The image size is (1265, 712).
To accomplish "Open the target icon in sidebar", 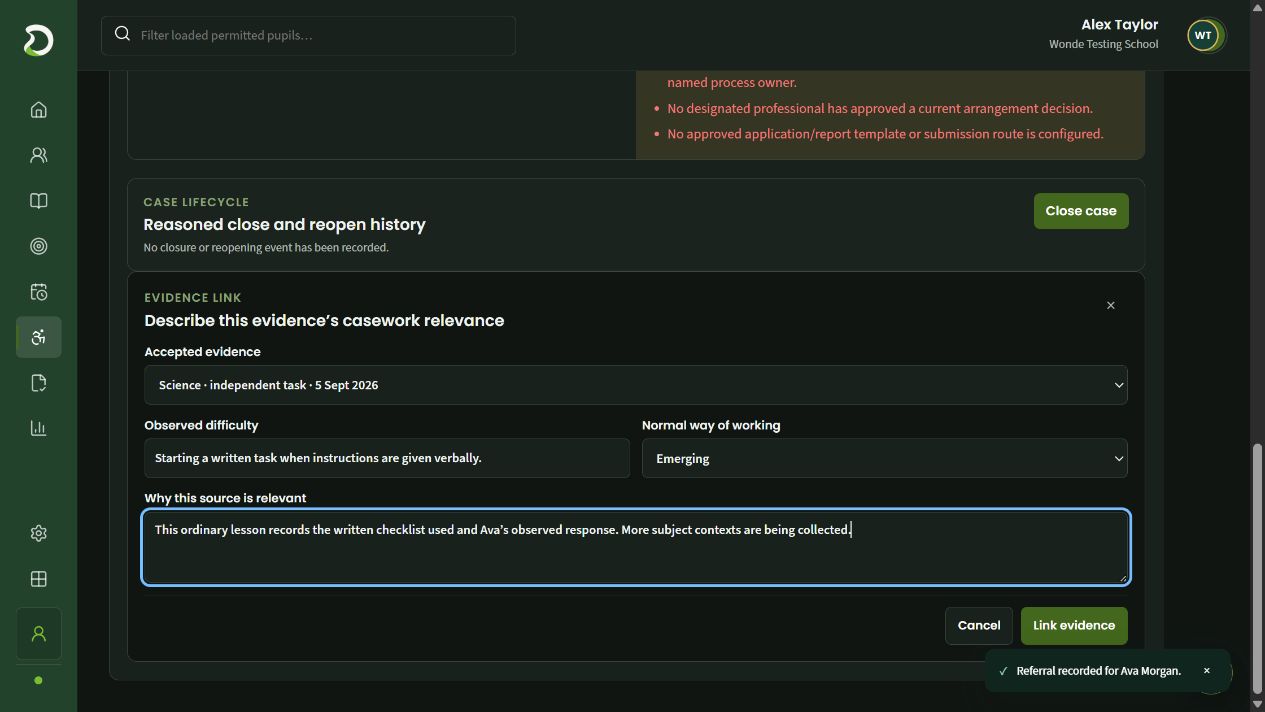I will pyautogui.click(x=39, y=246).
